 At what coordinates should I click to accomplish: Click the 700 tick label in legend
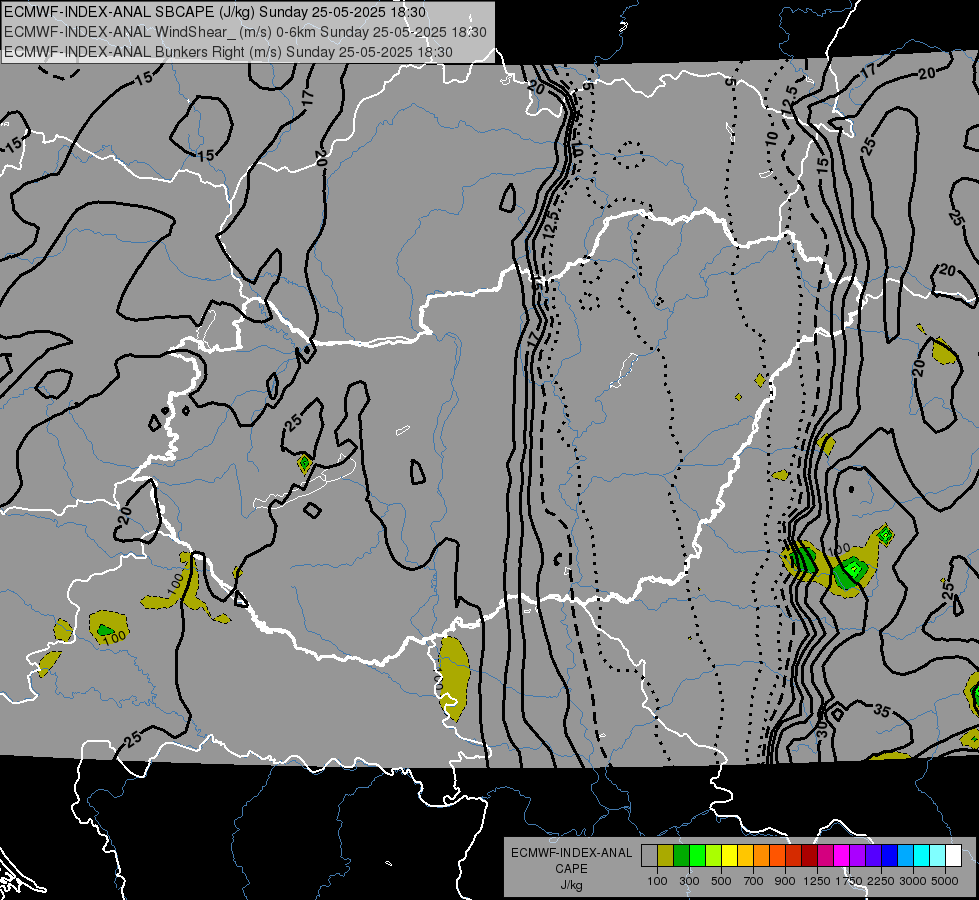(x=754, y=881)
